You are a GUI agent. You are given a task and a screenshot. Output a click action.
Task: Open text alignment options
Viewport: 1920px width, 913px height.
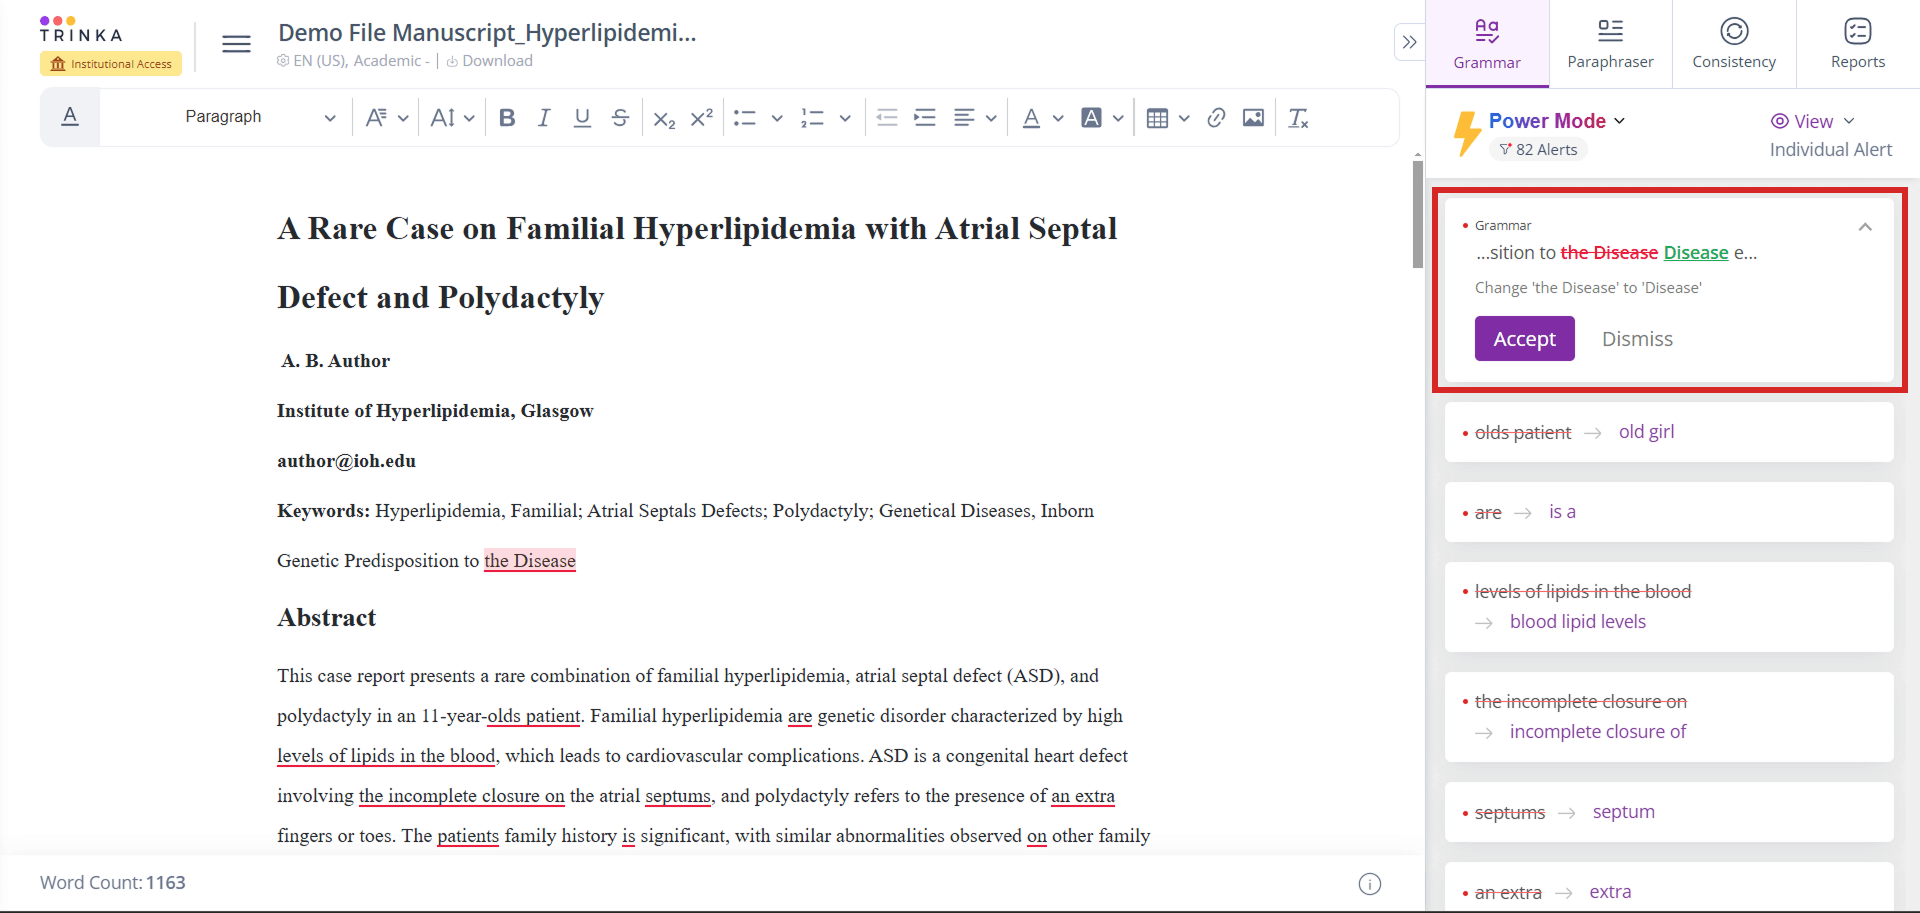tap(975, 118)
